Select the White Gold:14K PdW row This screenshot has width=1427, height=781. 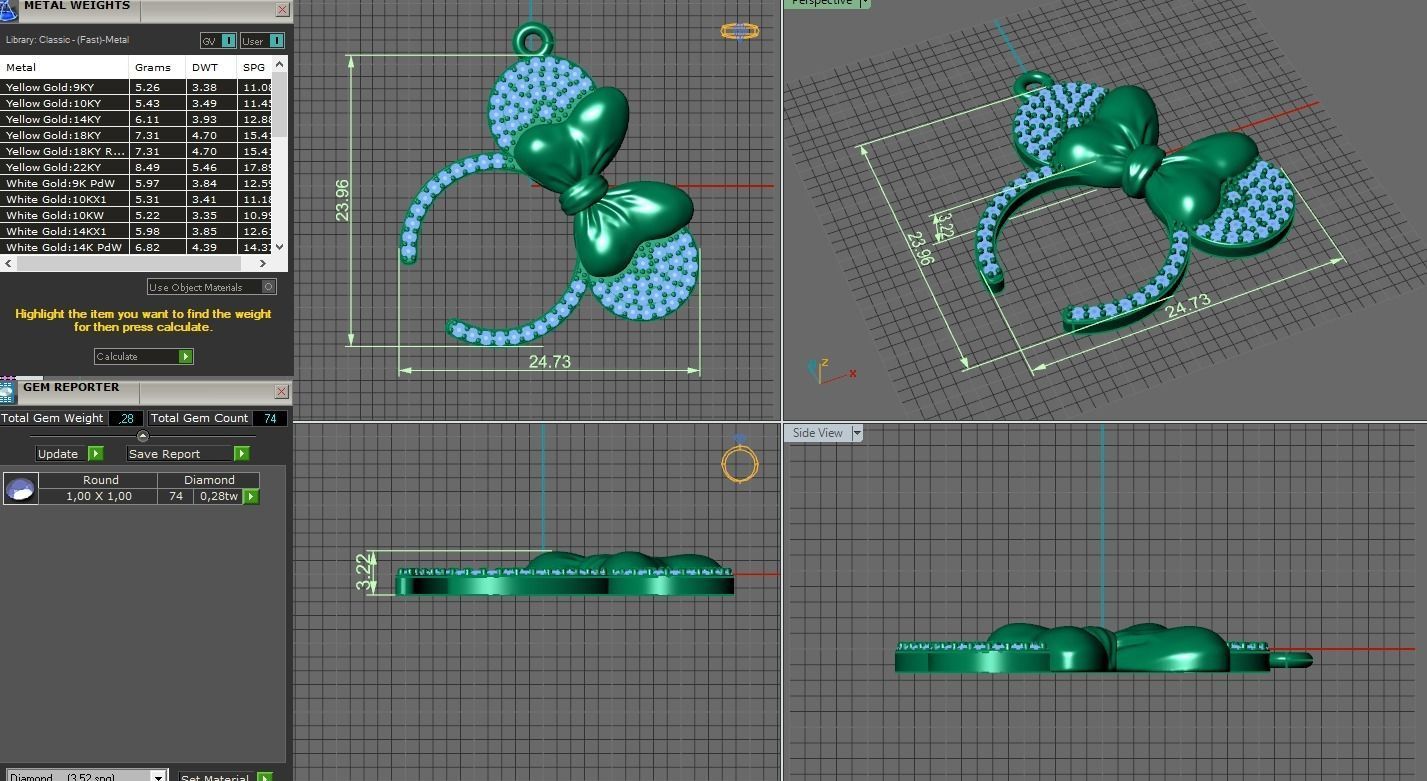(137, 247)
